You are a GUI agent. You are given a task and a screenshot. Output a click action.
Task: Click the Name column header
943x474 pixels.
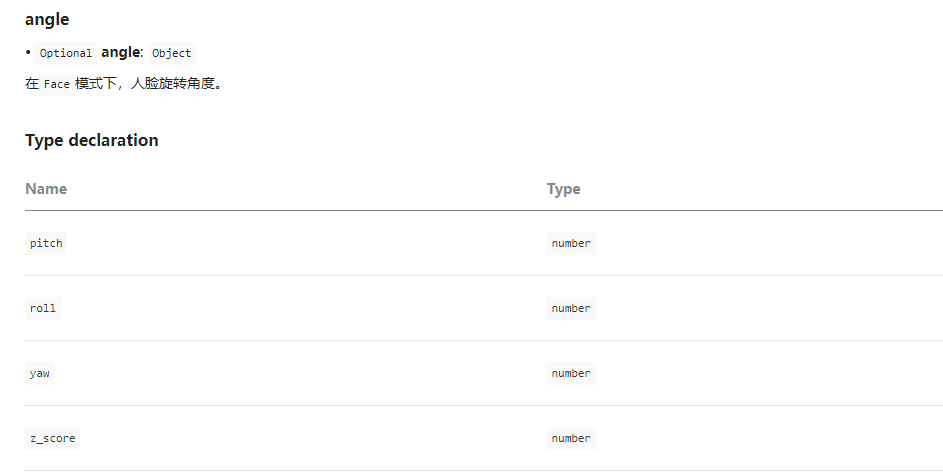(x=46, y=189)
